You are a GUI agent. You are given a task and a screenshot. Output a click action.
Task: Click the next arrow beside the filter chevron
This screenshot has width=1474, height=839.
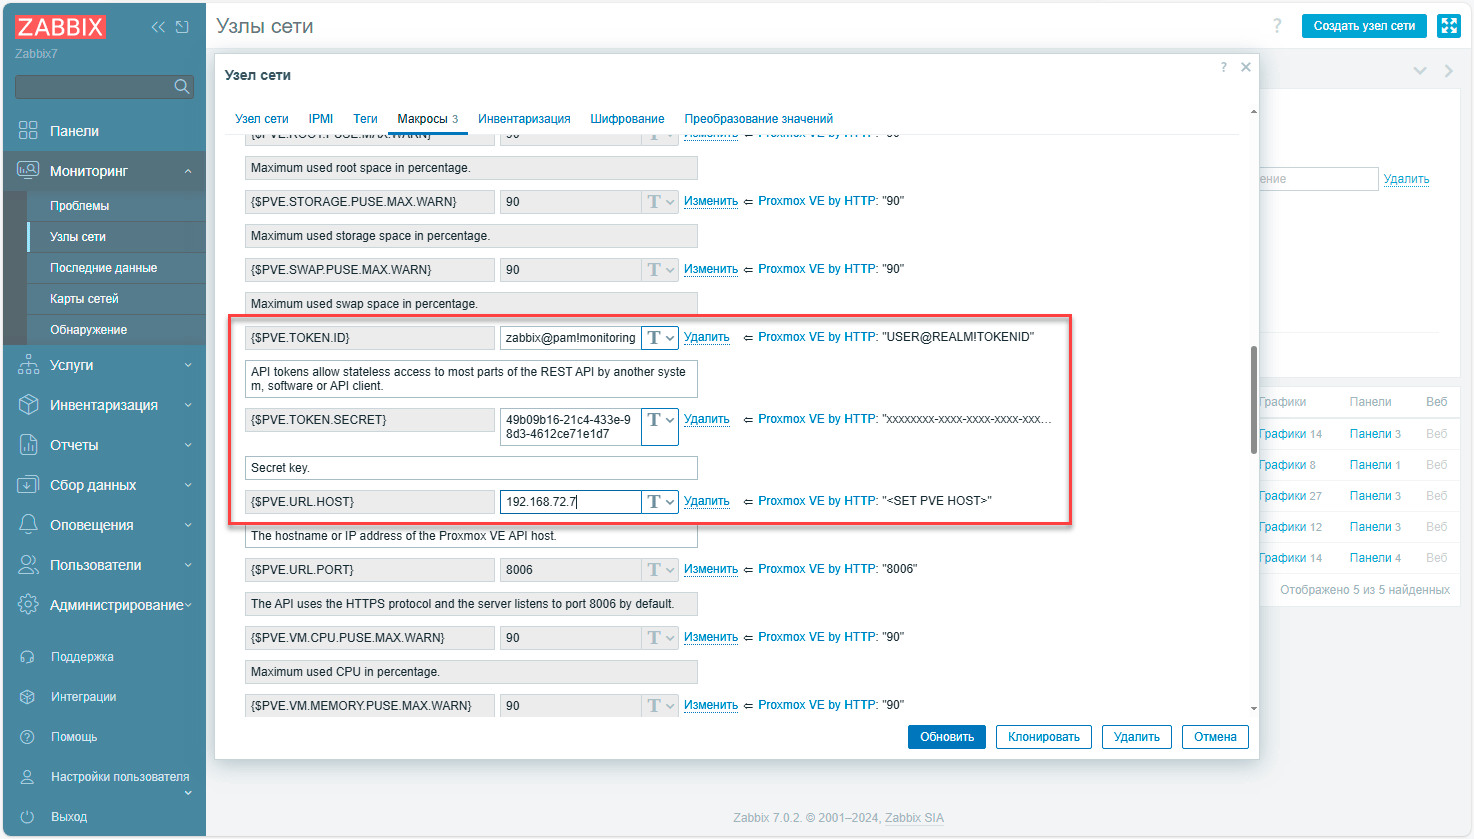coord(1448,71)
